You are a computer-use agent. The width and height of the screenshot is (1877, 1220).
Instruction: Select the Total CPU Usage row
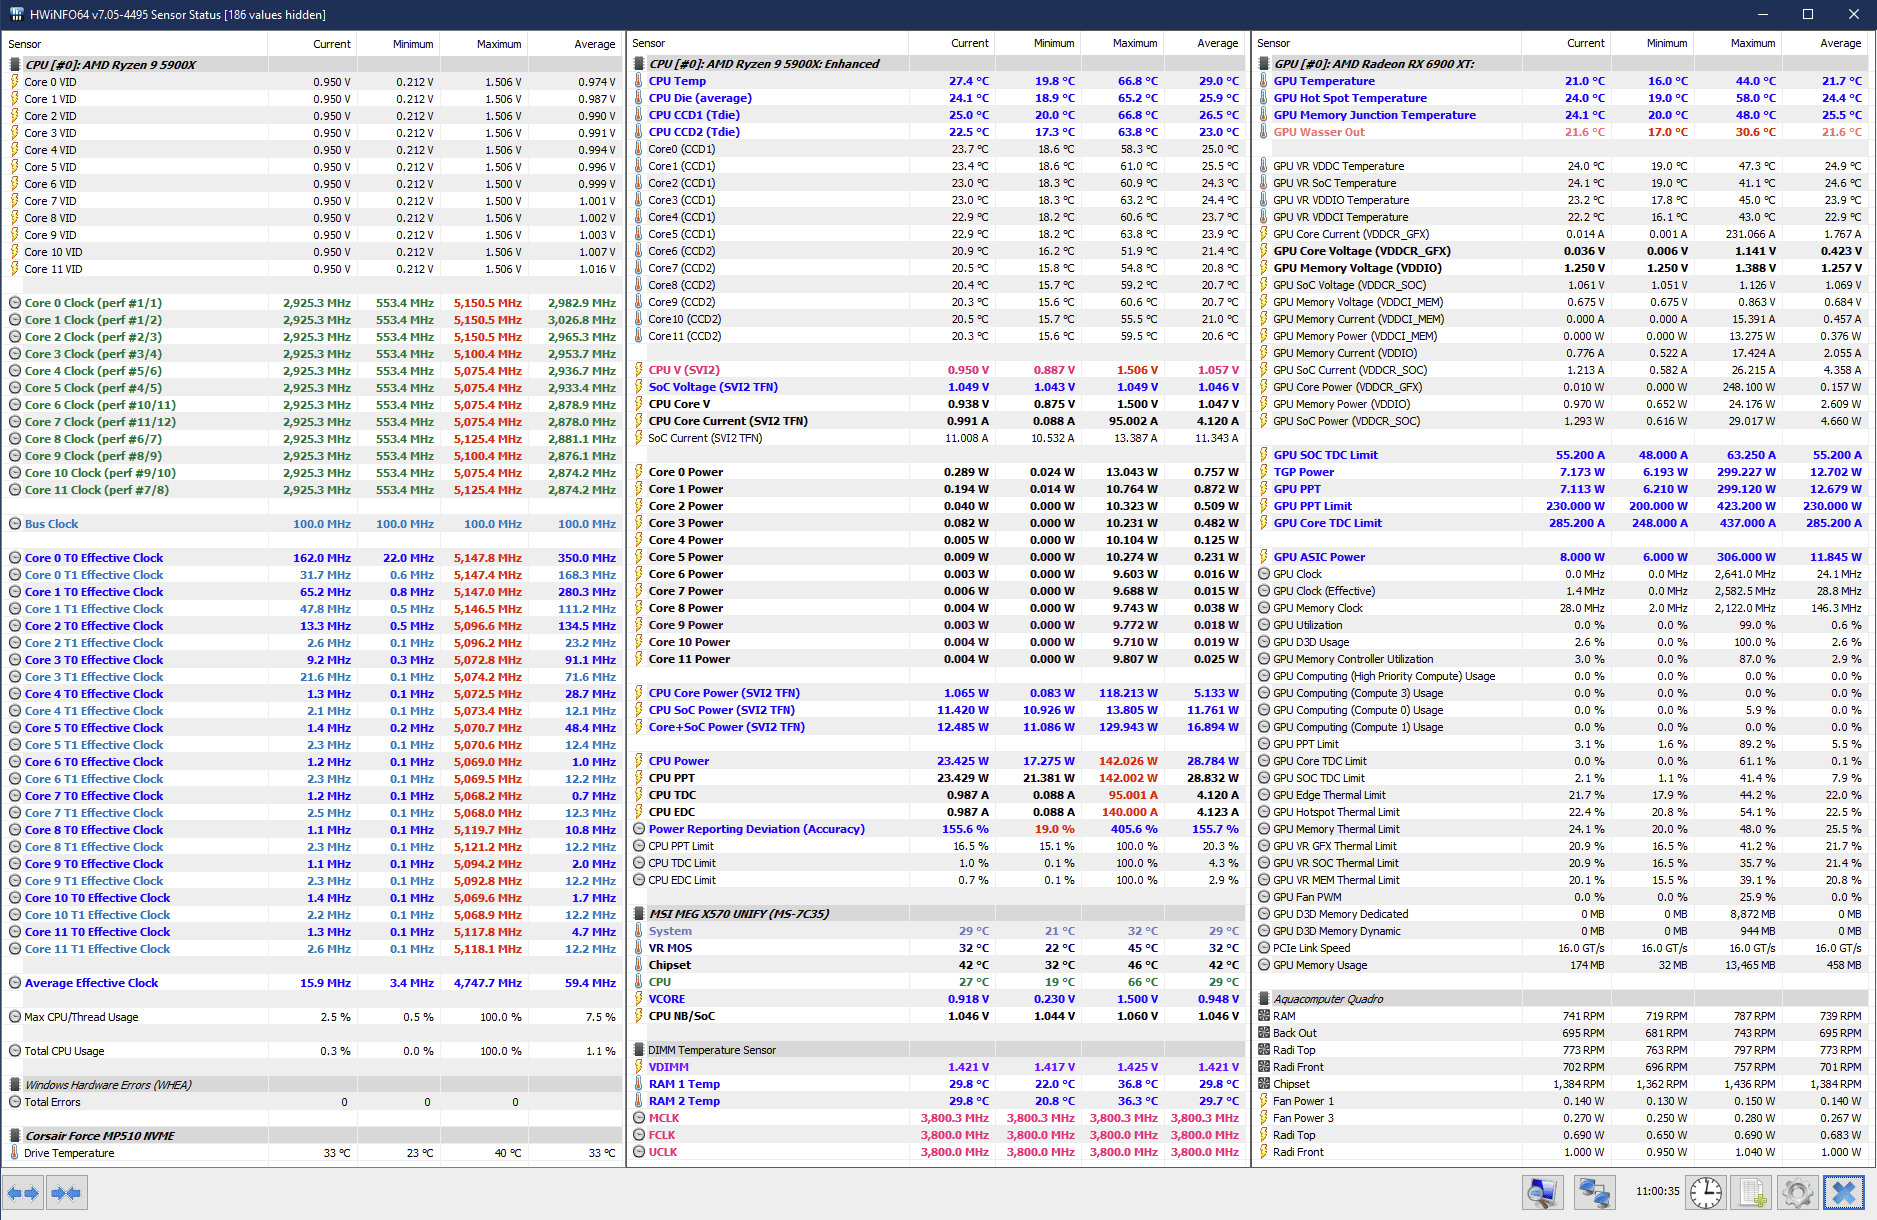(x=314, y=1051)
